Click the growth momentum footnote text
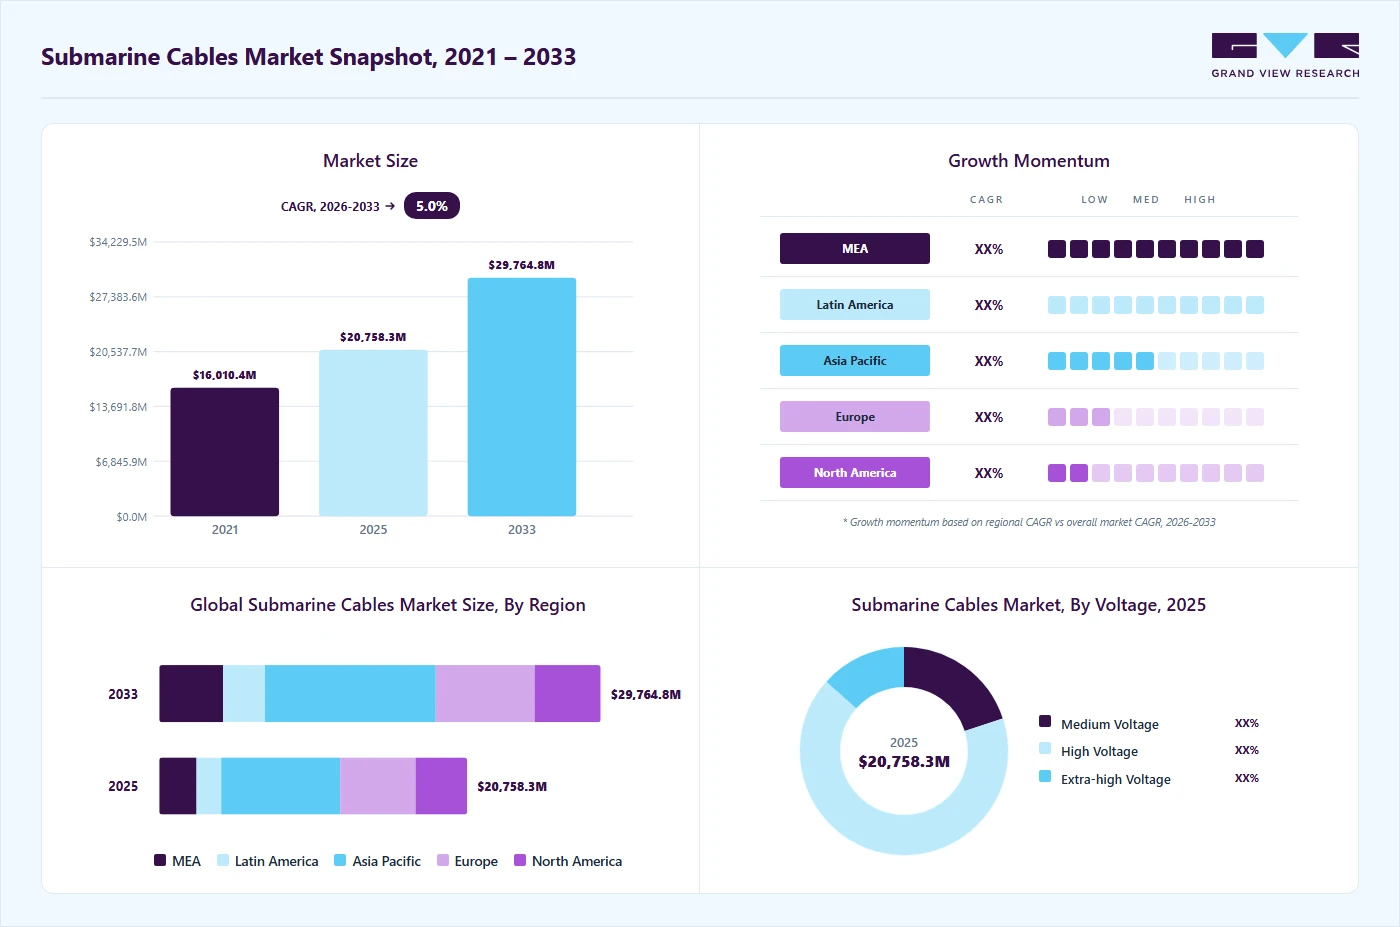 coord(1029,522)
